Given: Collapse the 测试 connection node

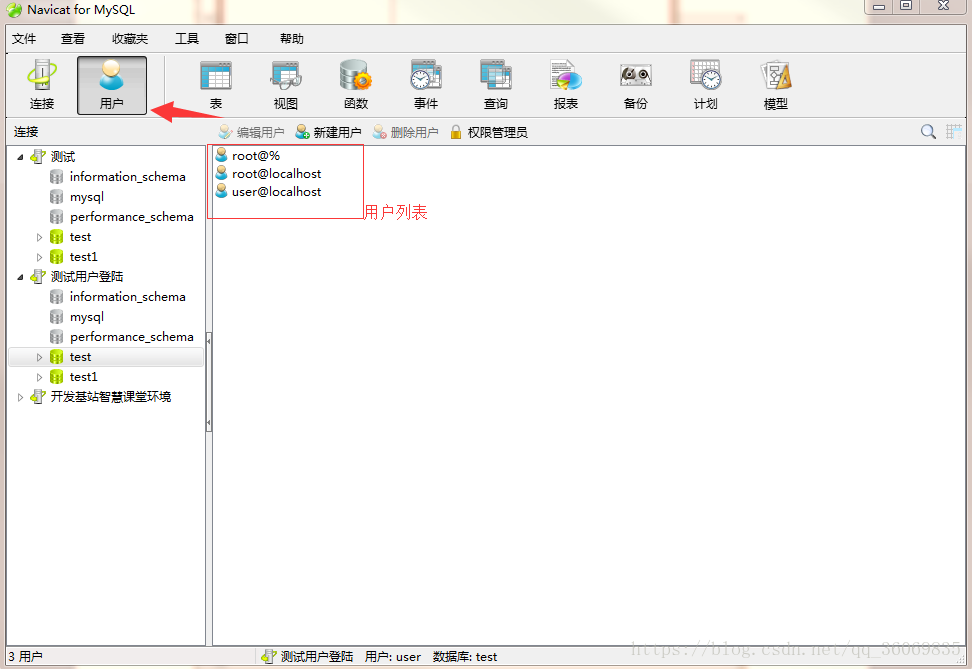Looking at the screenshot, I should pos(20,157).
